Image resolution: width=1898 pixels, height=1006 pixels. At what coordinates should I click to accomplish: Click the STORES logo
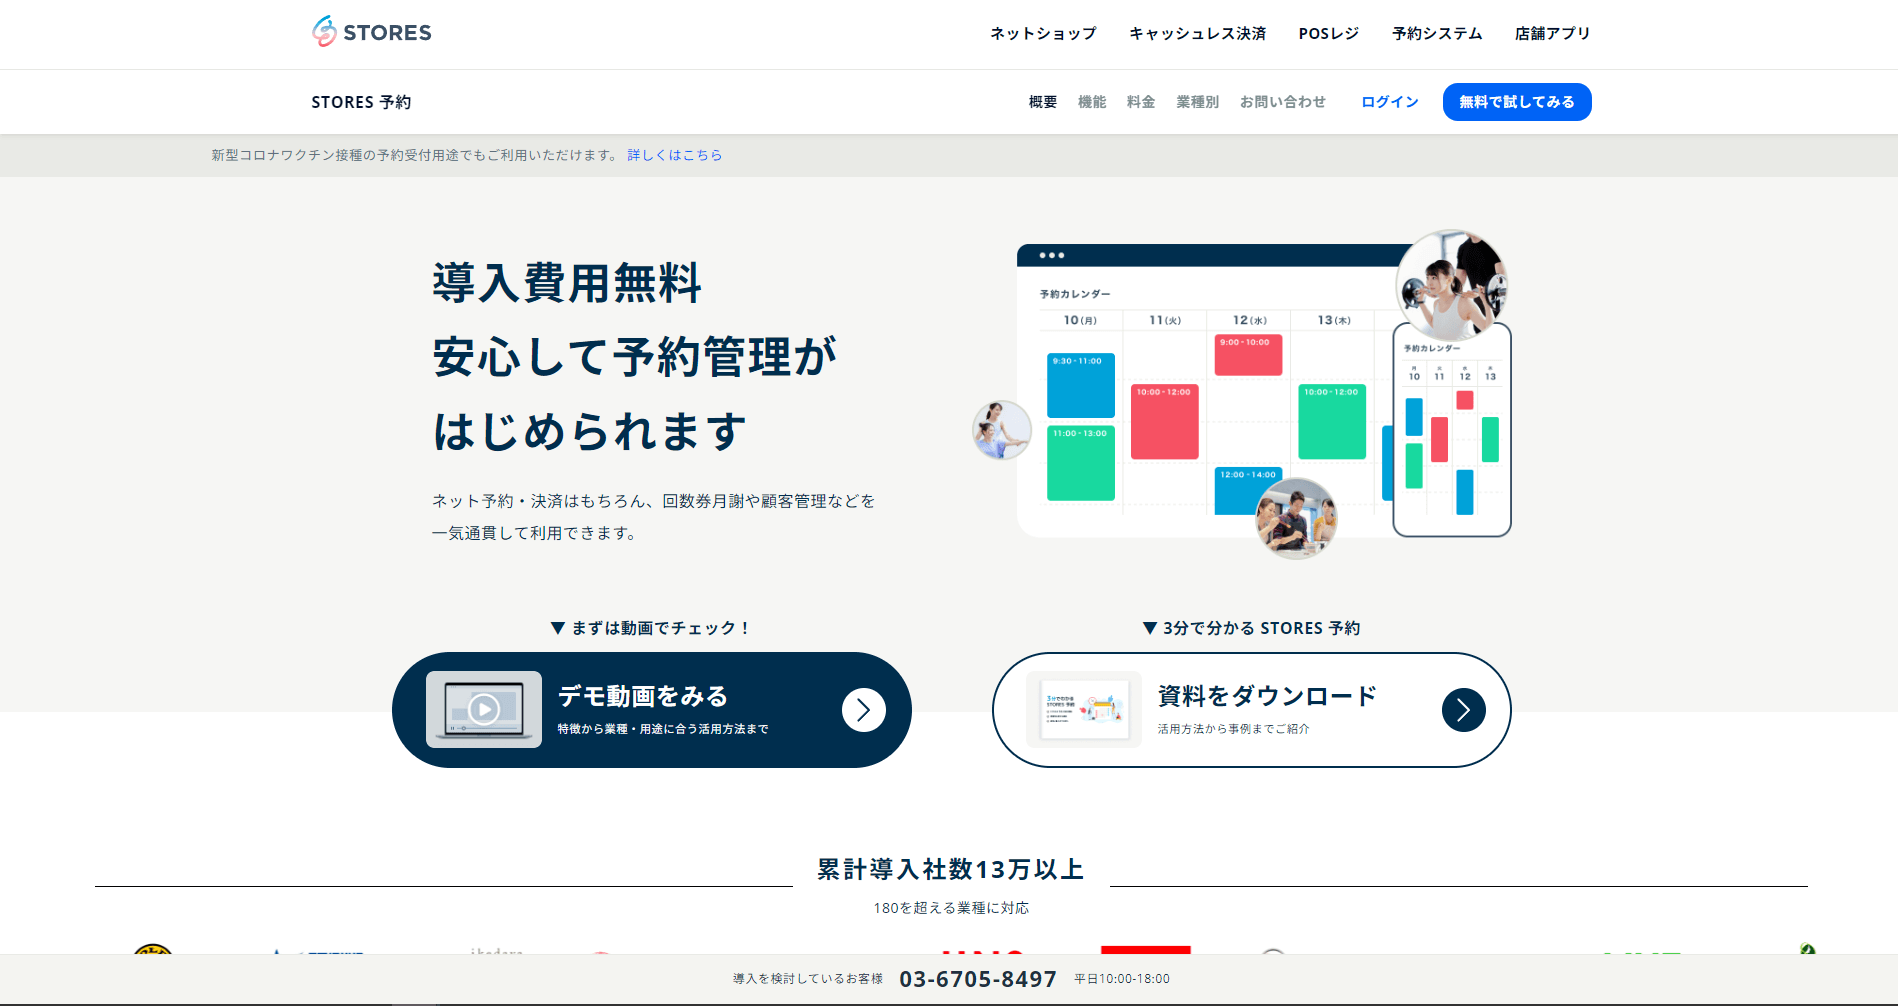point(372,32)
